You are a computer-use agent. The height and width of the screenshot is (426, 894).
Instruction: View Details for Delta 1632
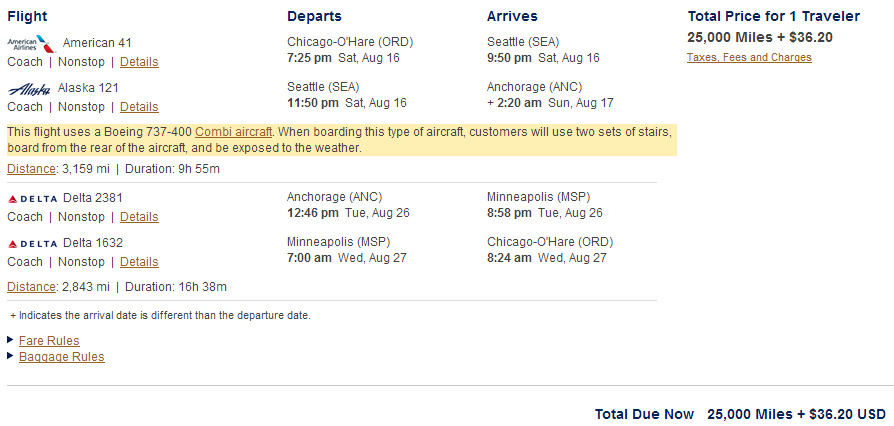(139, 262)
